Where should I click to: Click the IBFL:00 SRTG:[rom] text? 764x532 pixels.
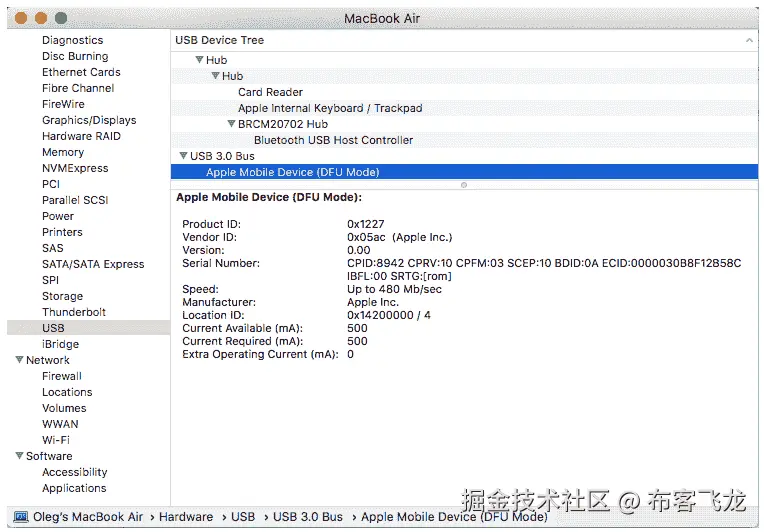click(x=399, y=276)
